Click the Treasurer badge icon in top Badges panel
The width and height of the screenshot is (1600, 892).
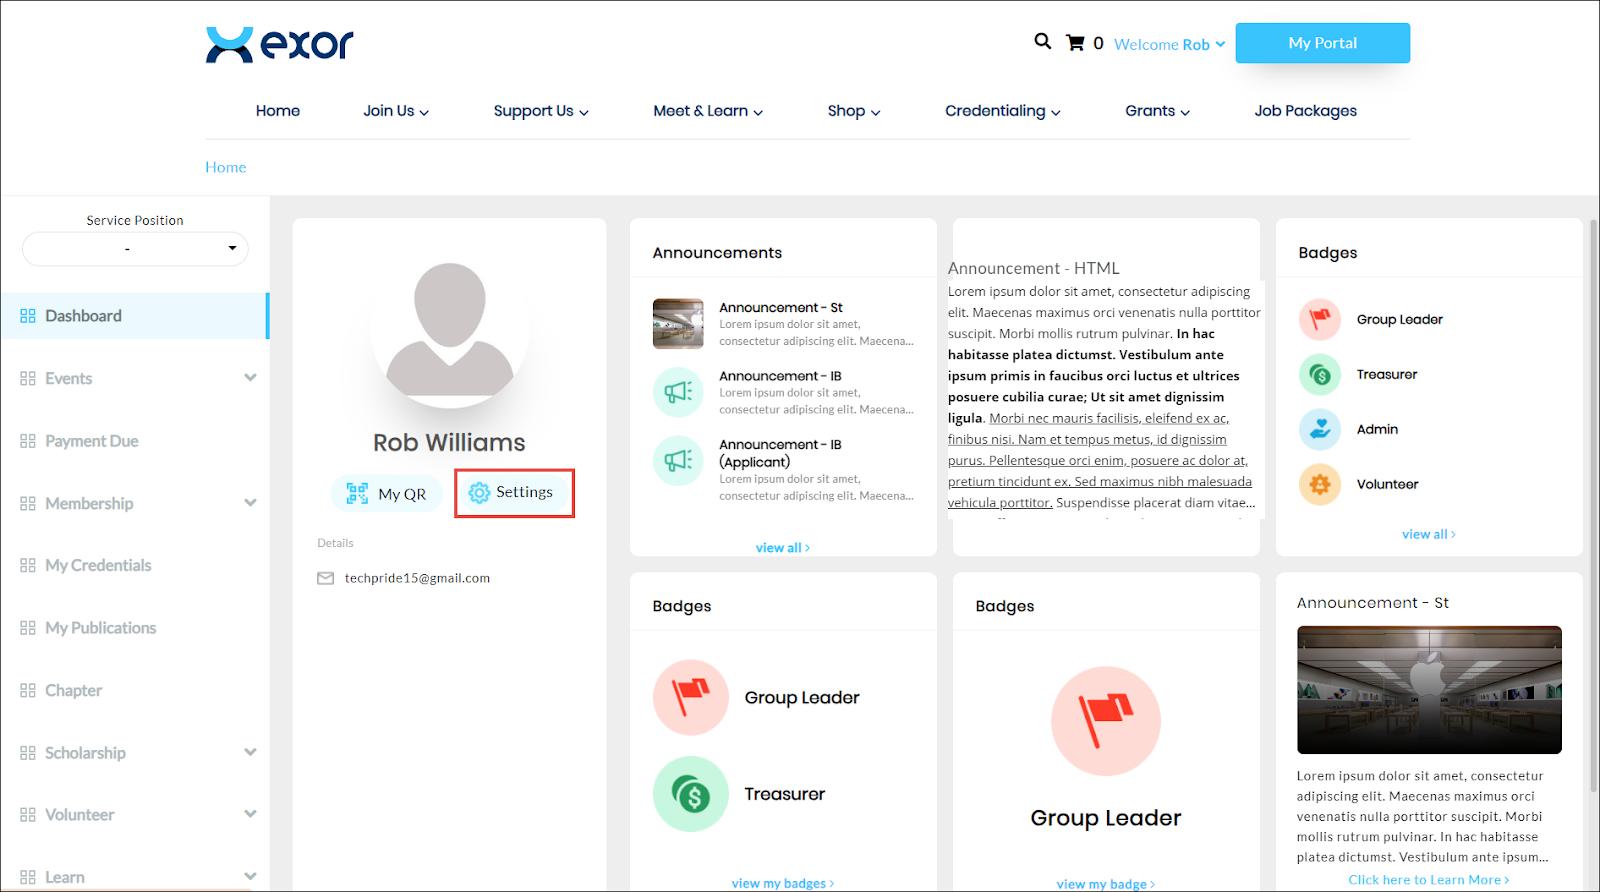(x=1320, y=375)
